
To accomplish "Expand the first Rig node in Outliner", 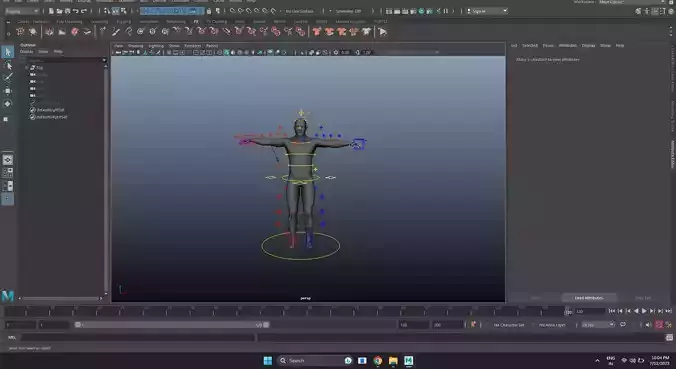I will (x=27, y=68).
